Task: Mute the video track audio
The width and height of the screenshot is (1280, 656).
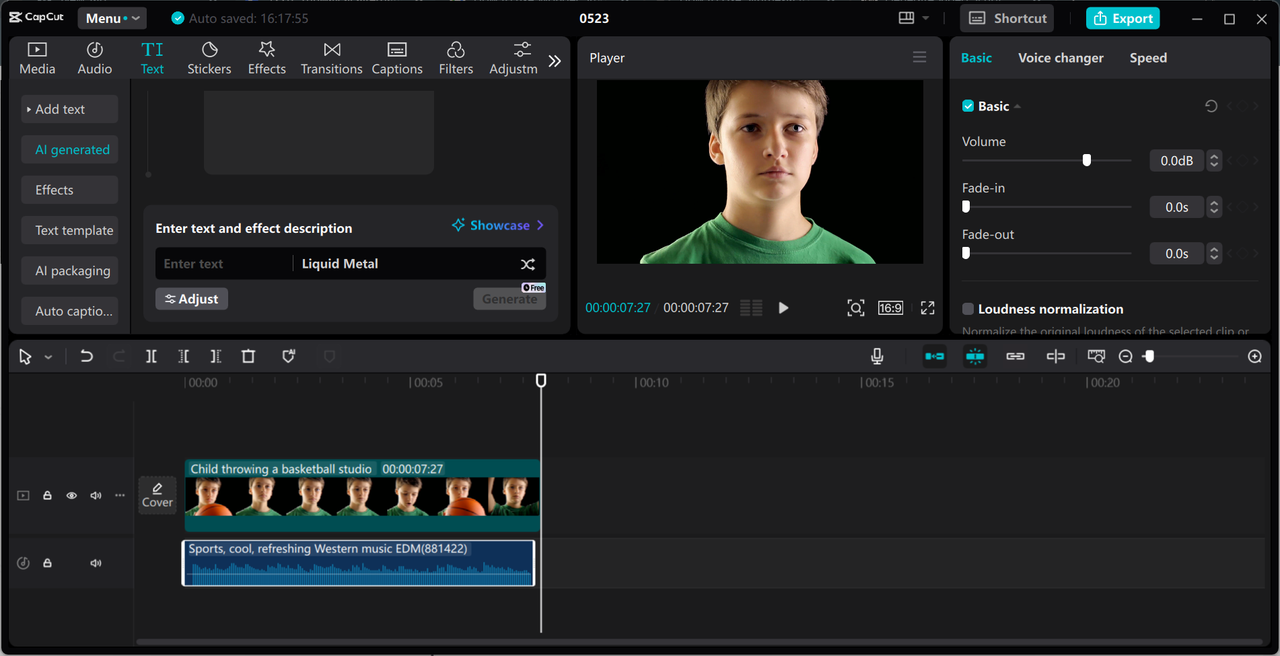Action: [96, 495]
